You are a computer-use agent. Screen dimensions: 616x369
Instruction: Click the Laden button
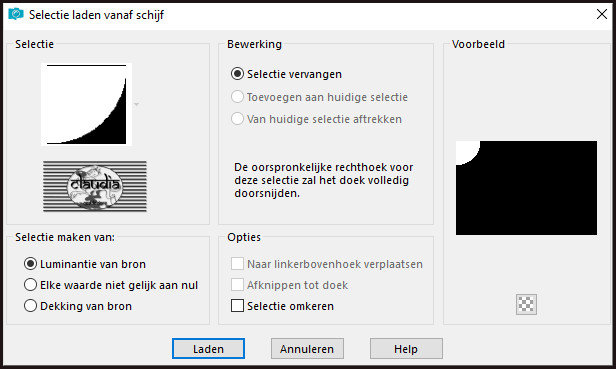[x=208, y=349]
